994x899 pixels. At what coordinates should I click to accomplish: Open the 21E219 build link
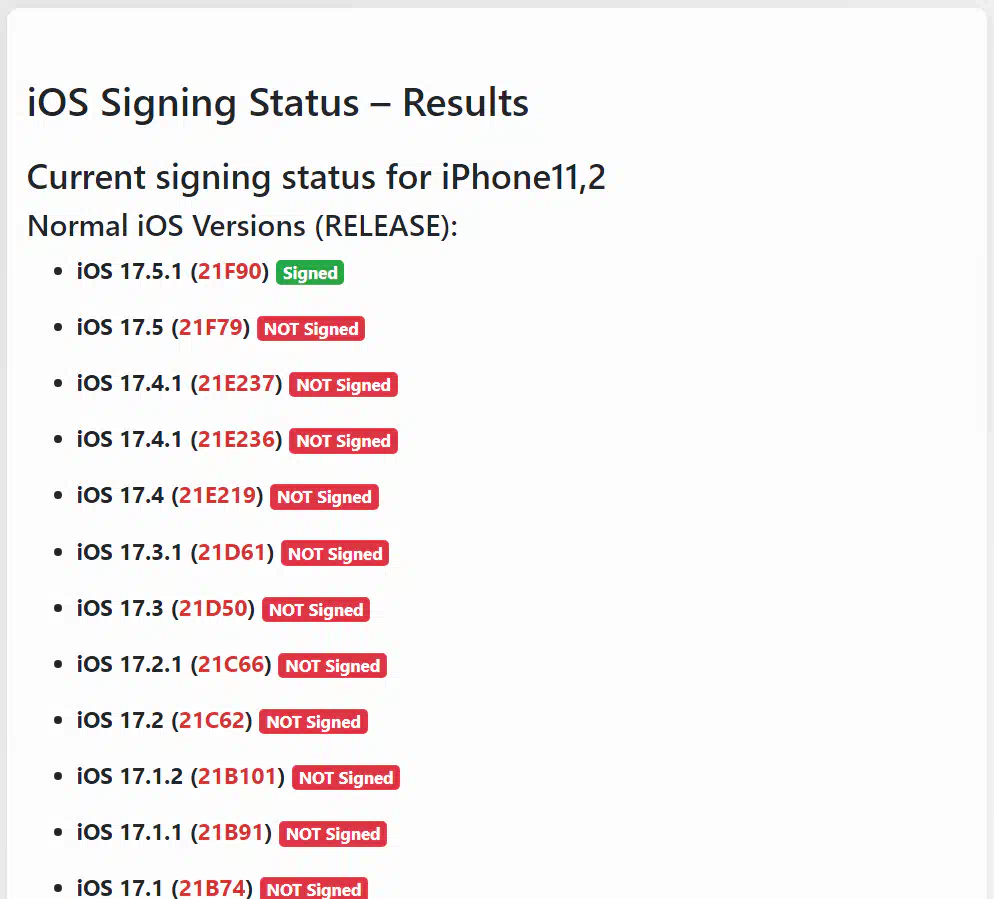tap(217, 496)
